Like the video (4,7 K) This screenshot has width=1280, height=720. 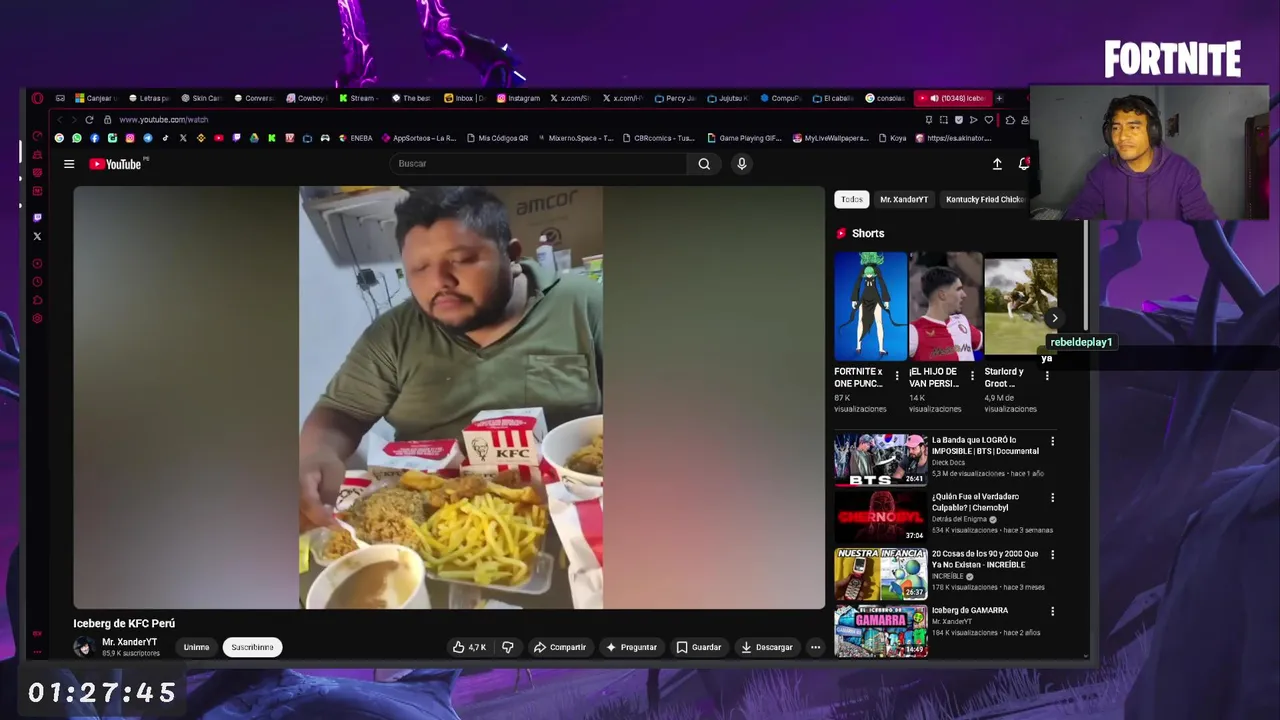tap(469, 647)
